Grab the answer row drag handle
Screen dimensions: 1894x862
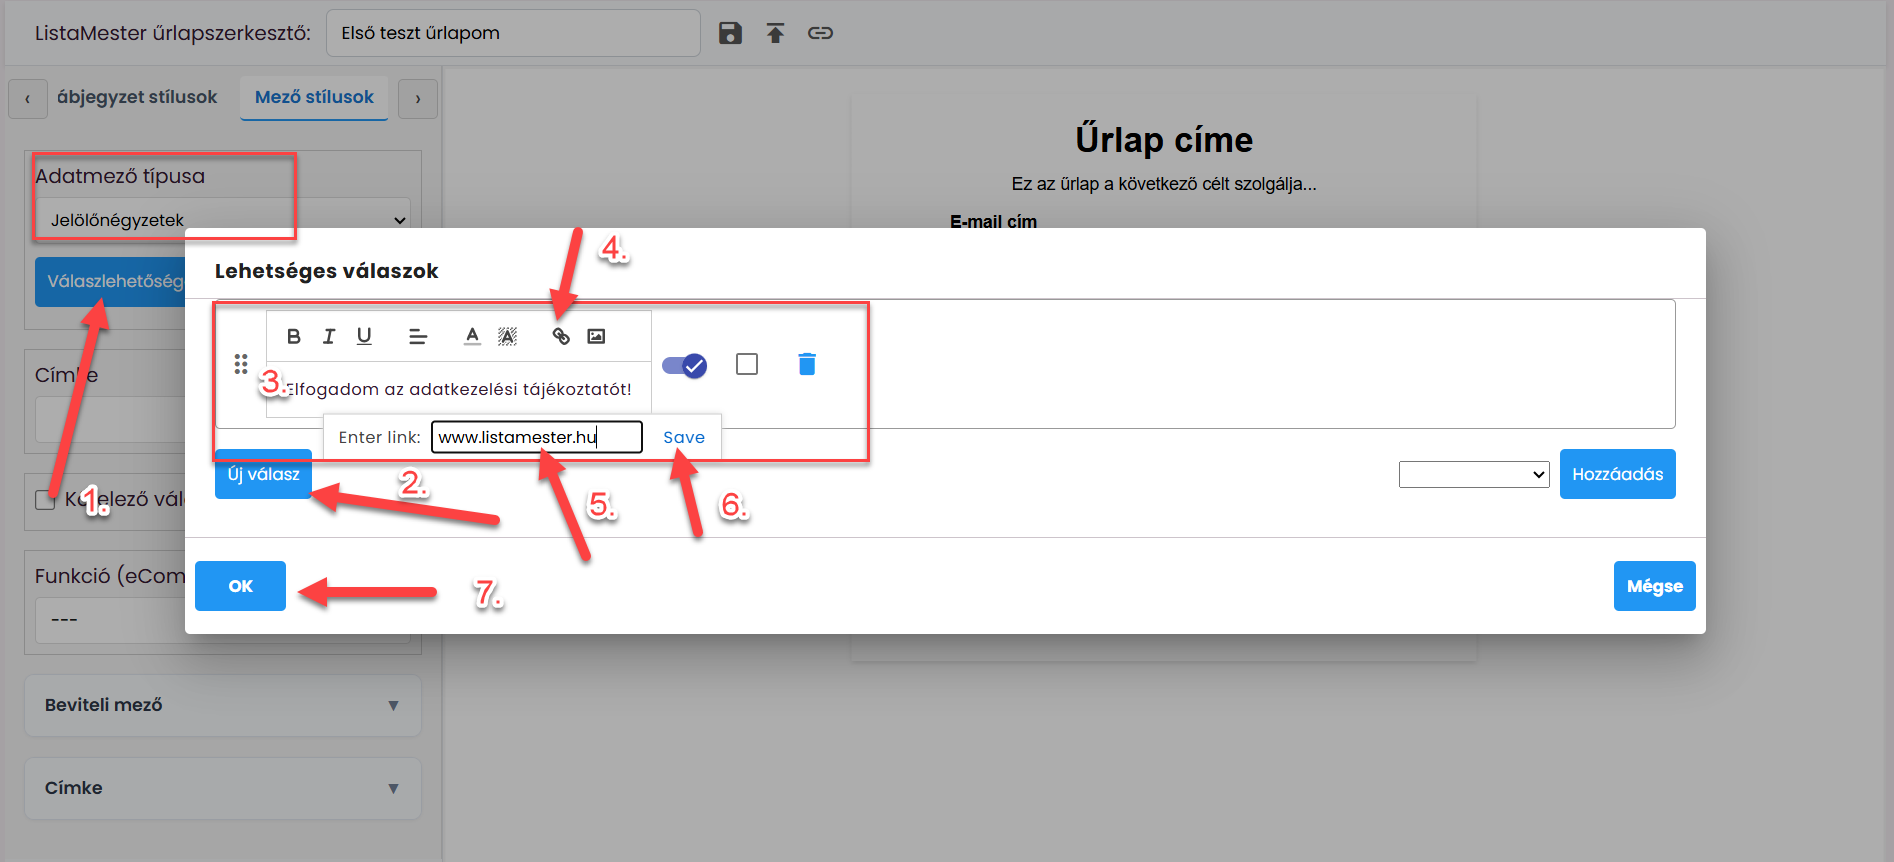[x=241, y=364]
